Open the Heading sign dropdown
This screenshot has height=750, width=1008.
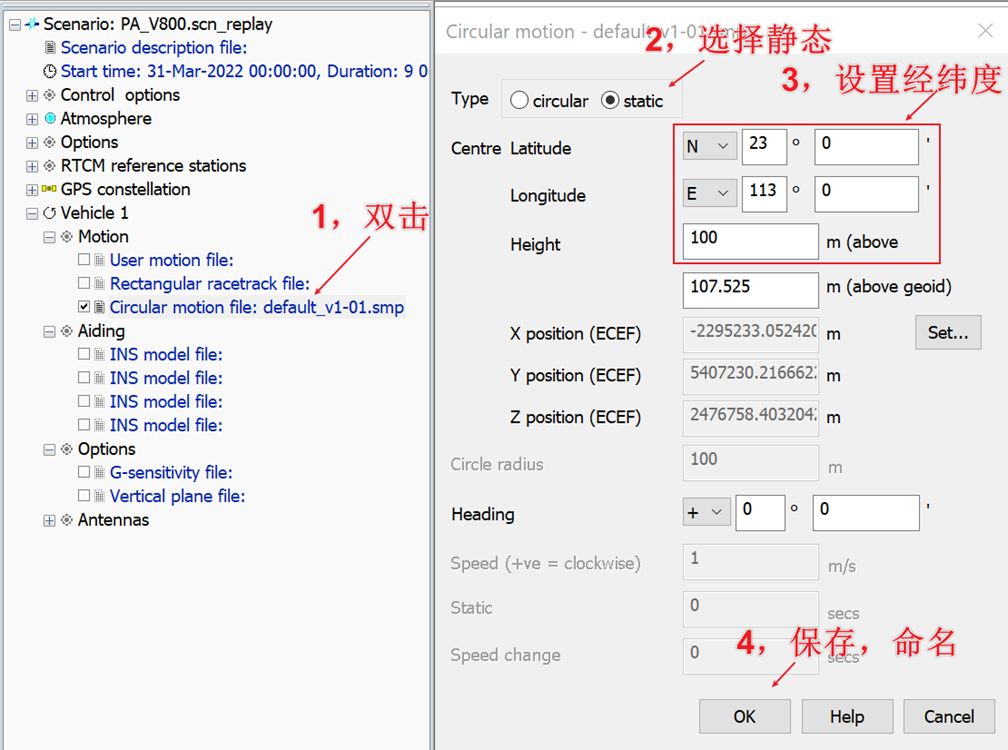tap(706, 513)
